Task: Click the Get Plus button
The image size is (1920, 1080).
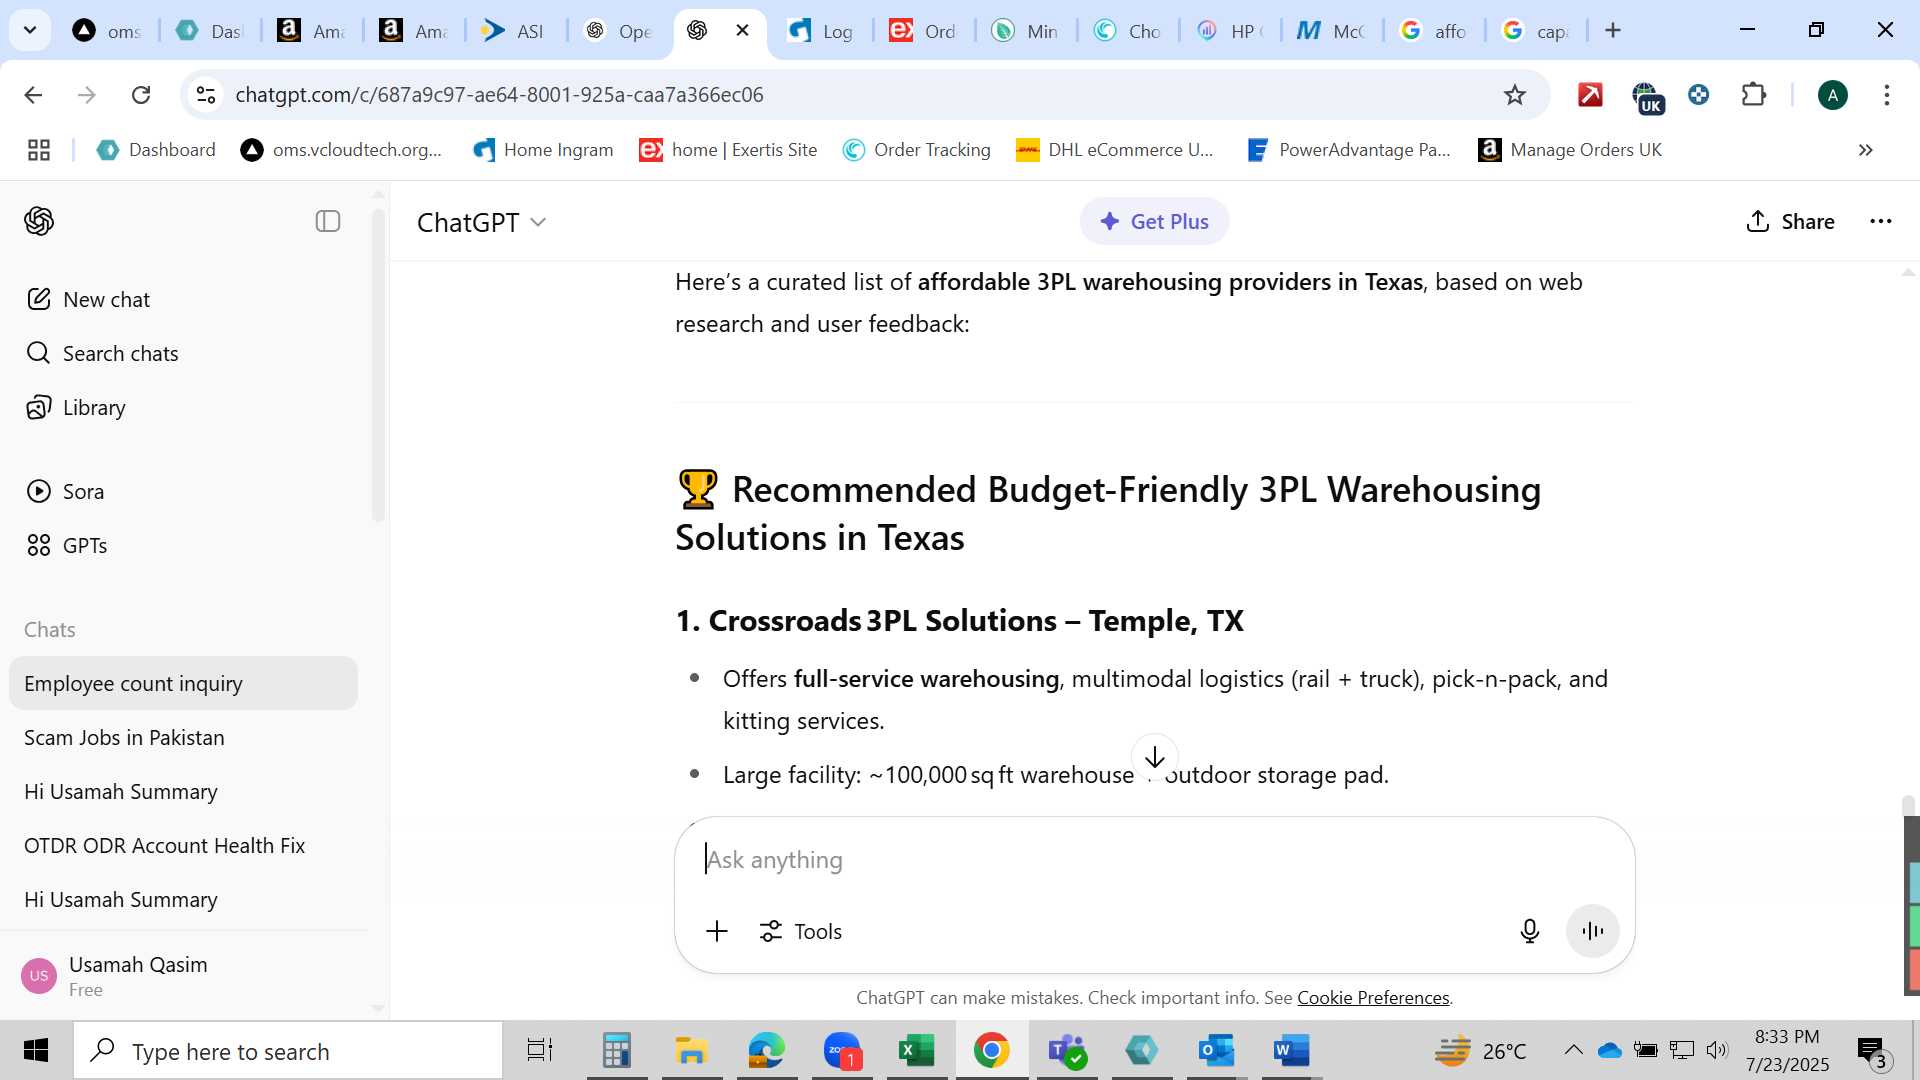Action: [1154, 222]
